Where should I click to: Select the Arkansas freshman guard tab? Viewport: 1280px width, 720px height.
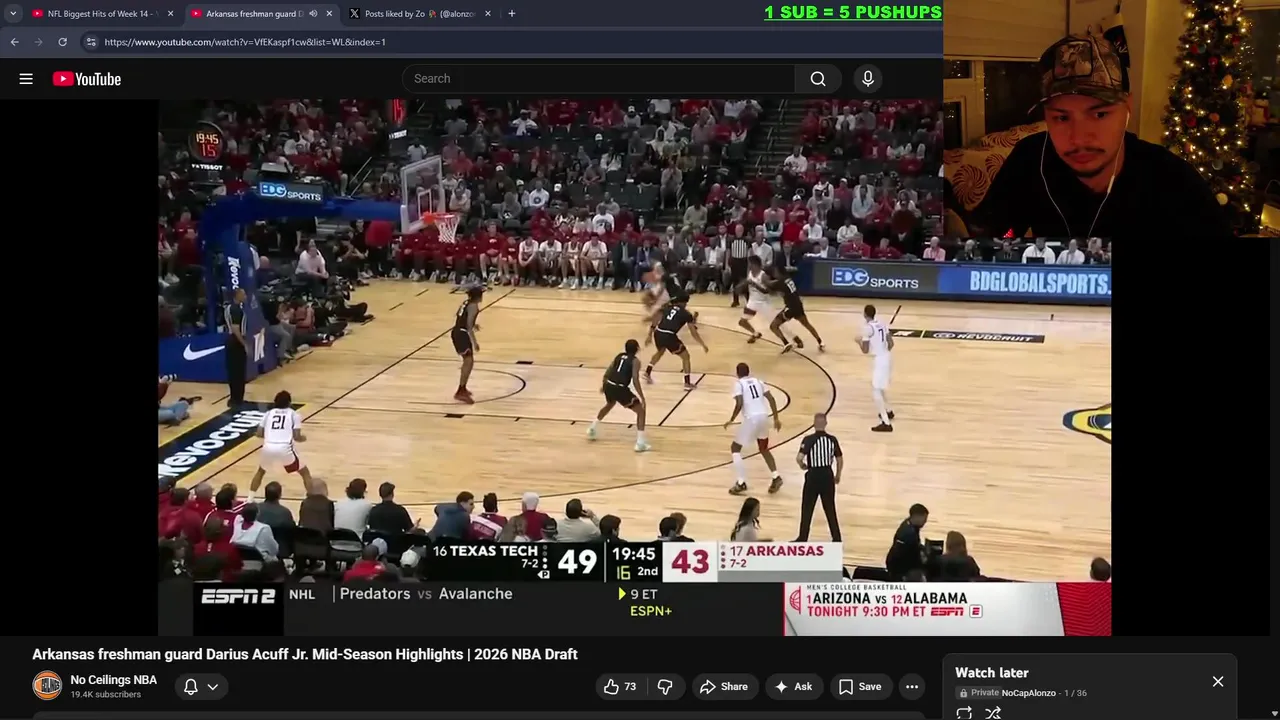coord(254,14)
